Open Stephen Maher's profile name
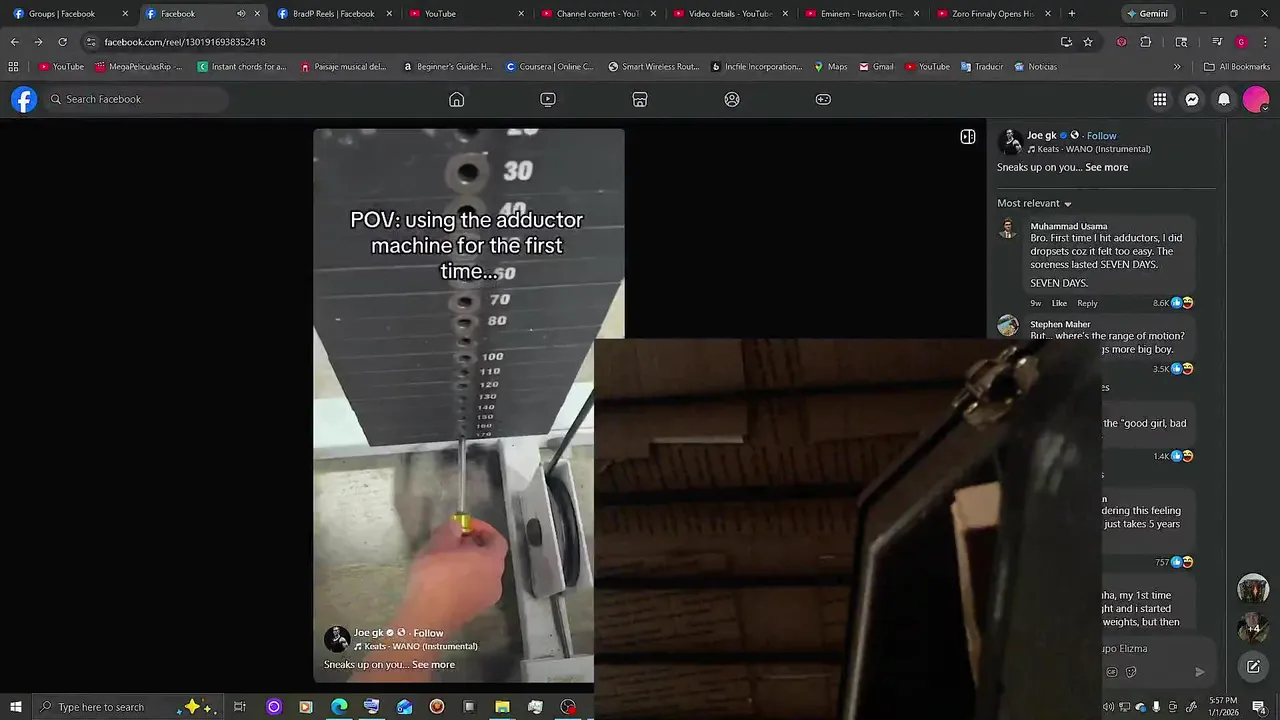 pos(1060,324)
